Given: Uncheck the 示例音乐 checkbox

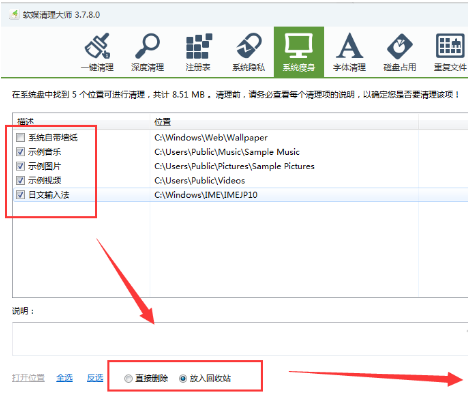Looking at the screenshot, I should [20, 152].
